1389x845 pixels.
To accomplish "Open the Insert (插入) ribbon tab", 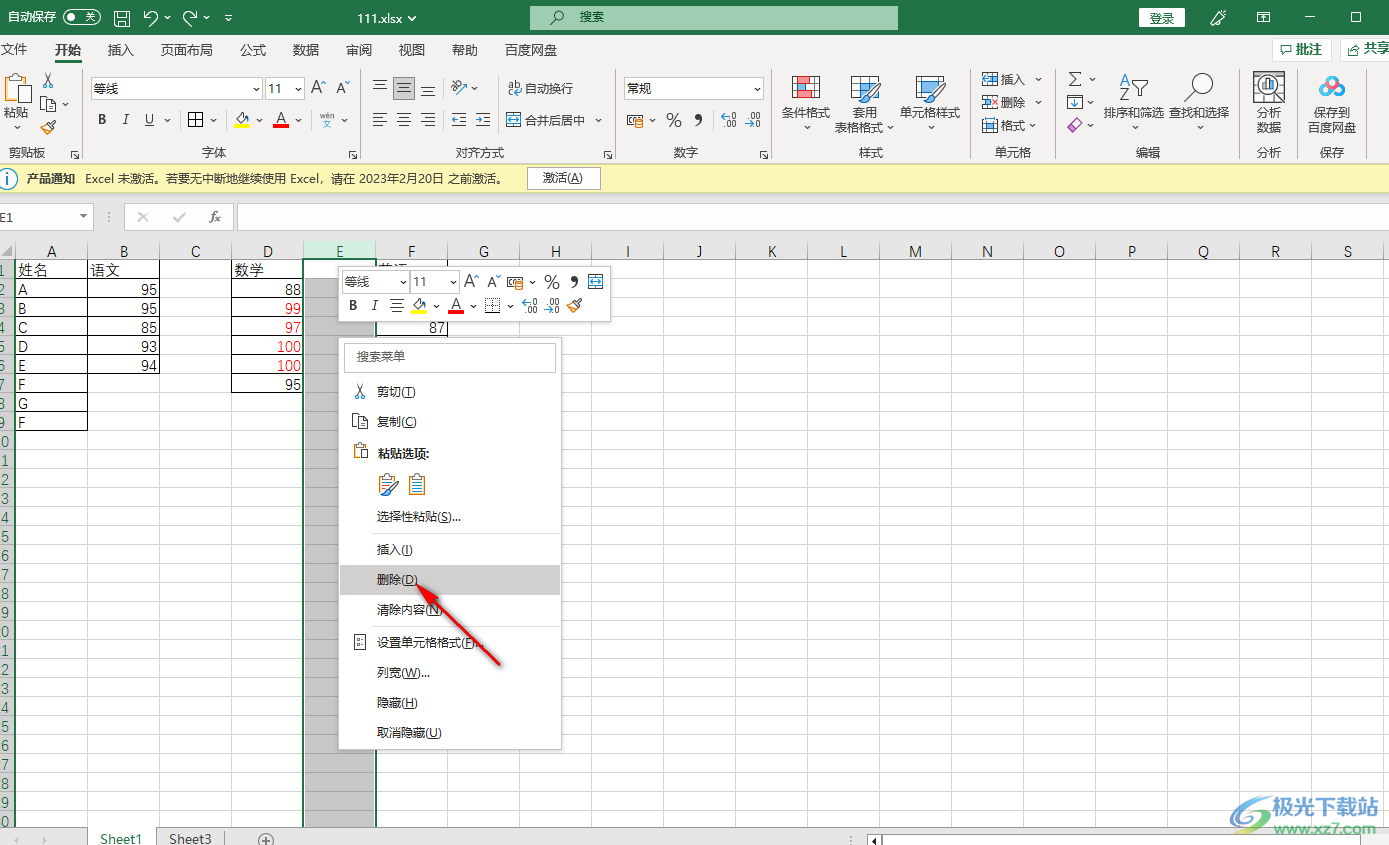I will 121,50.
